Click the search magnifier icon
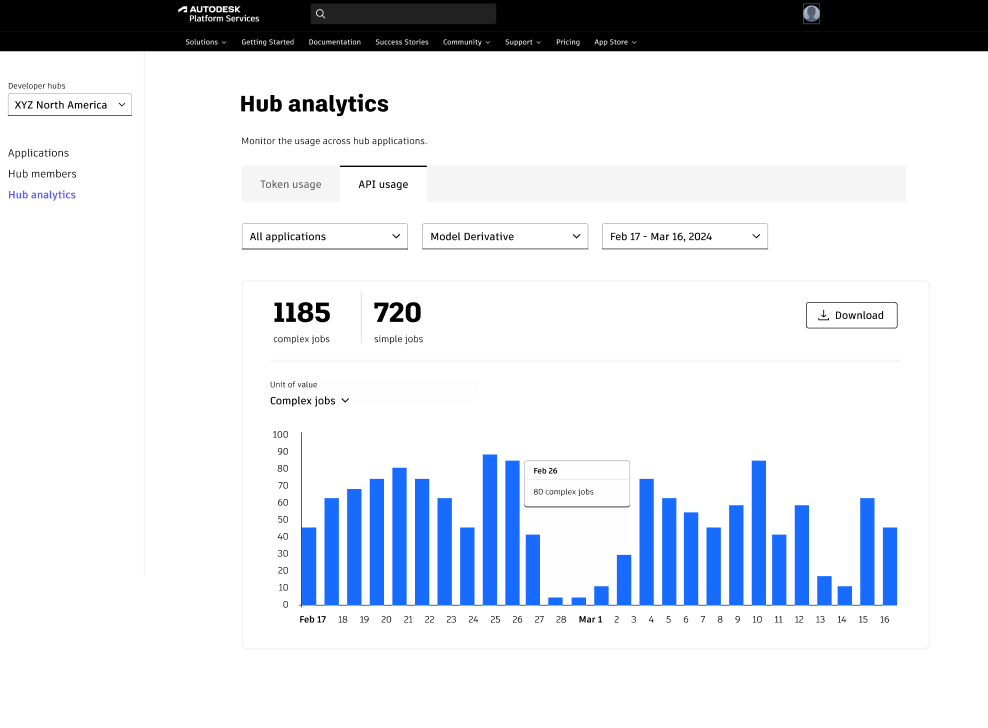The image size is (988, 728). [x=320, y=14]
